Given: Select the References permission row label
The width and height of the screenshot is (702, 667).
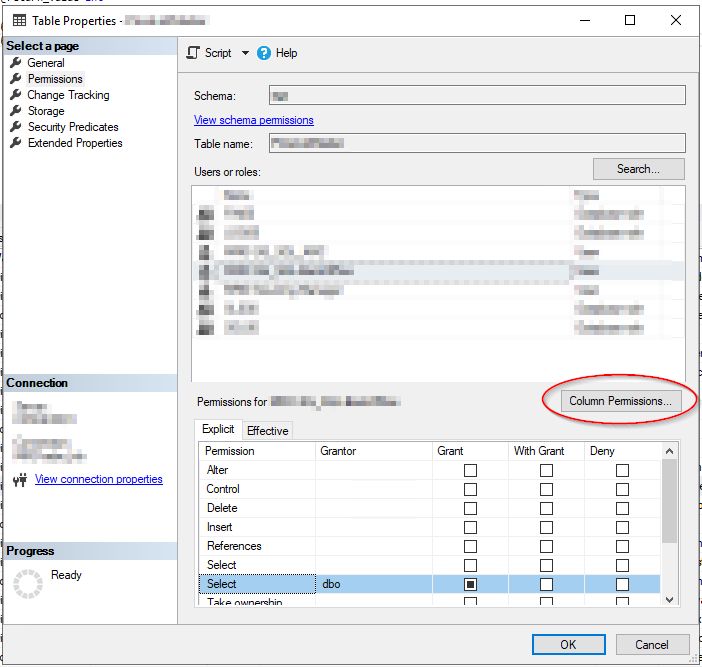Looking at the screenshot, I should point(234,546).
